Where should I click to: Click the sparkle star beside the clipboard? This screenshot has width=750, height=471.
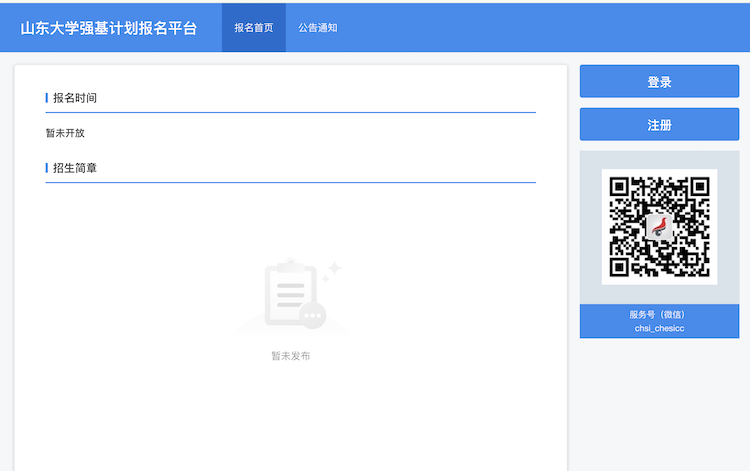click(x=333, y=268)
